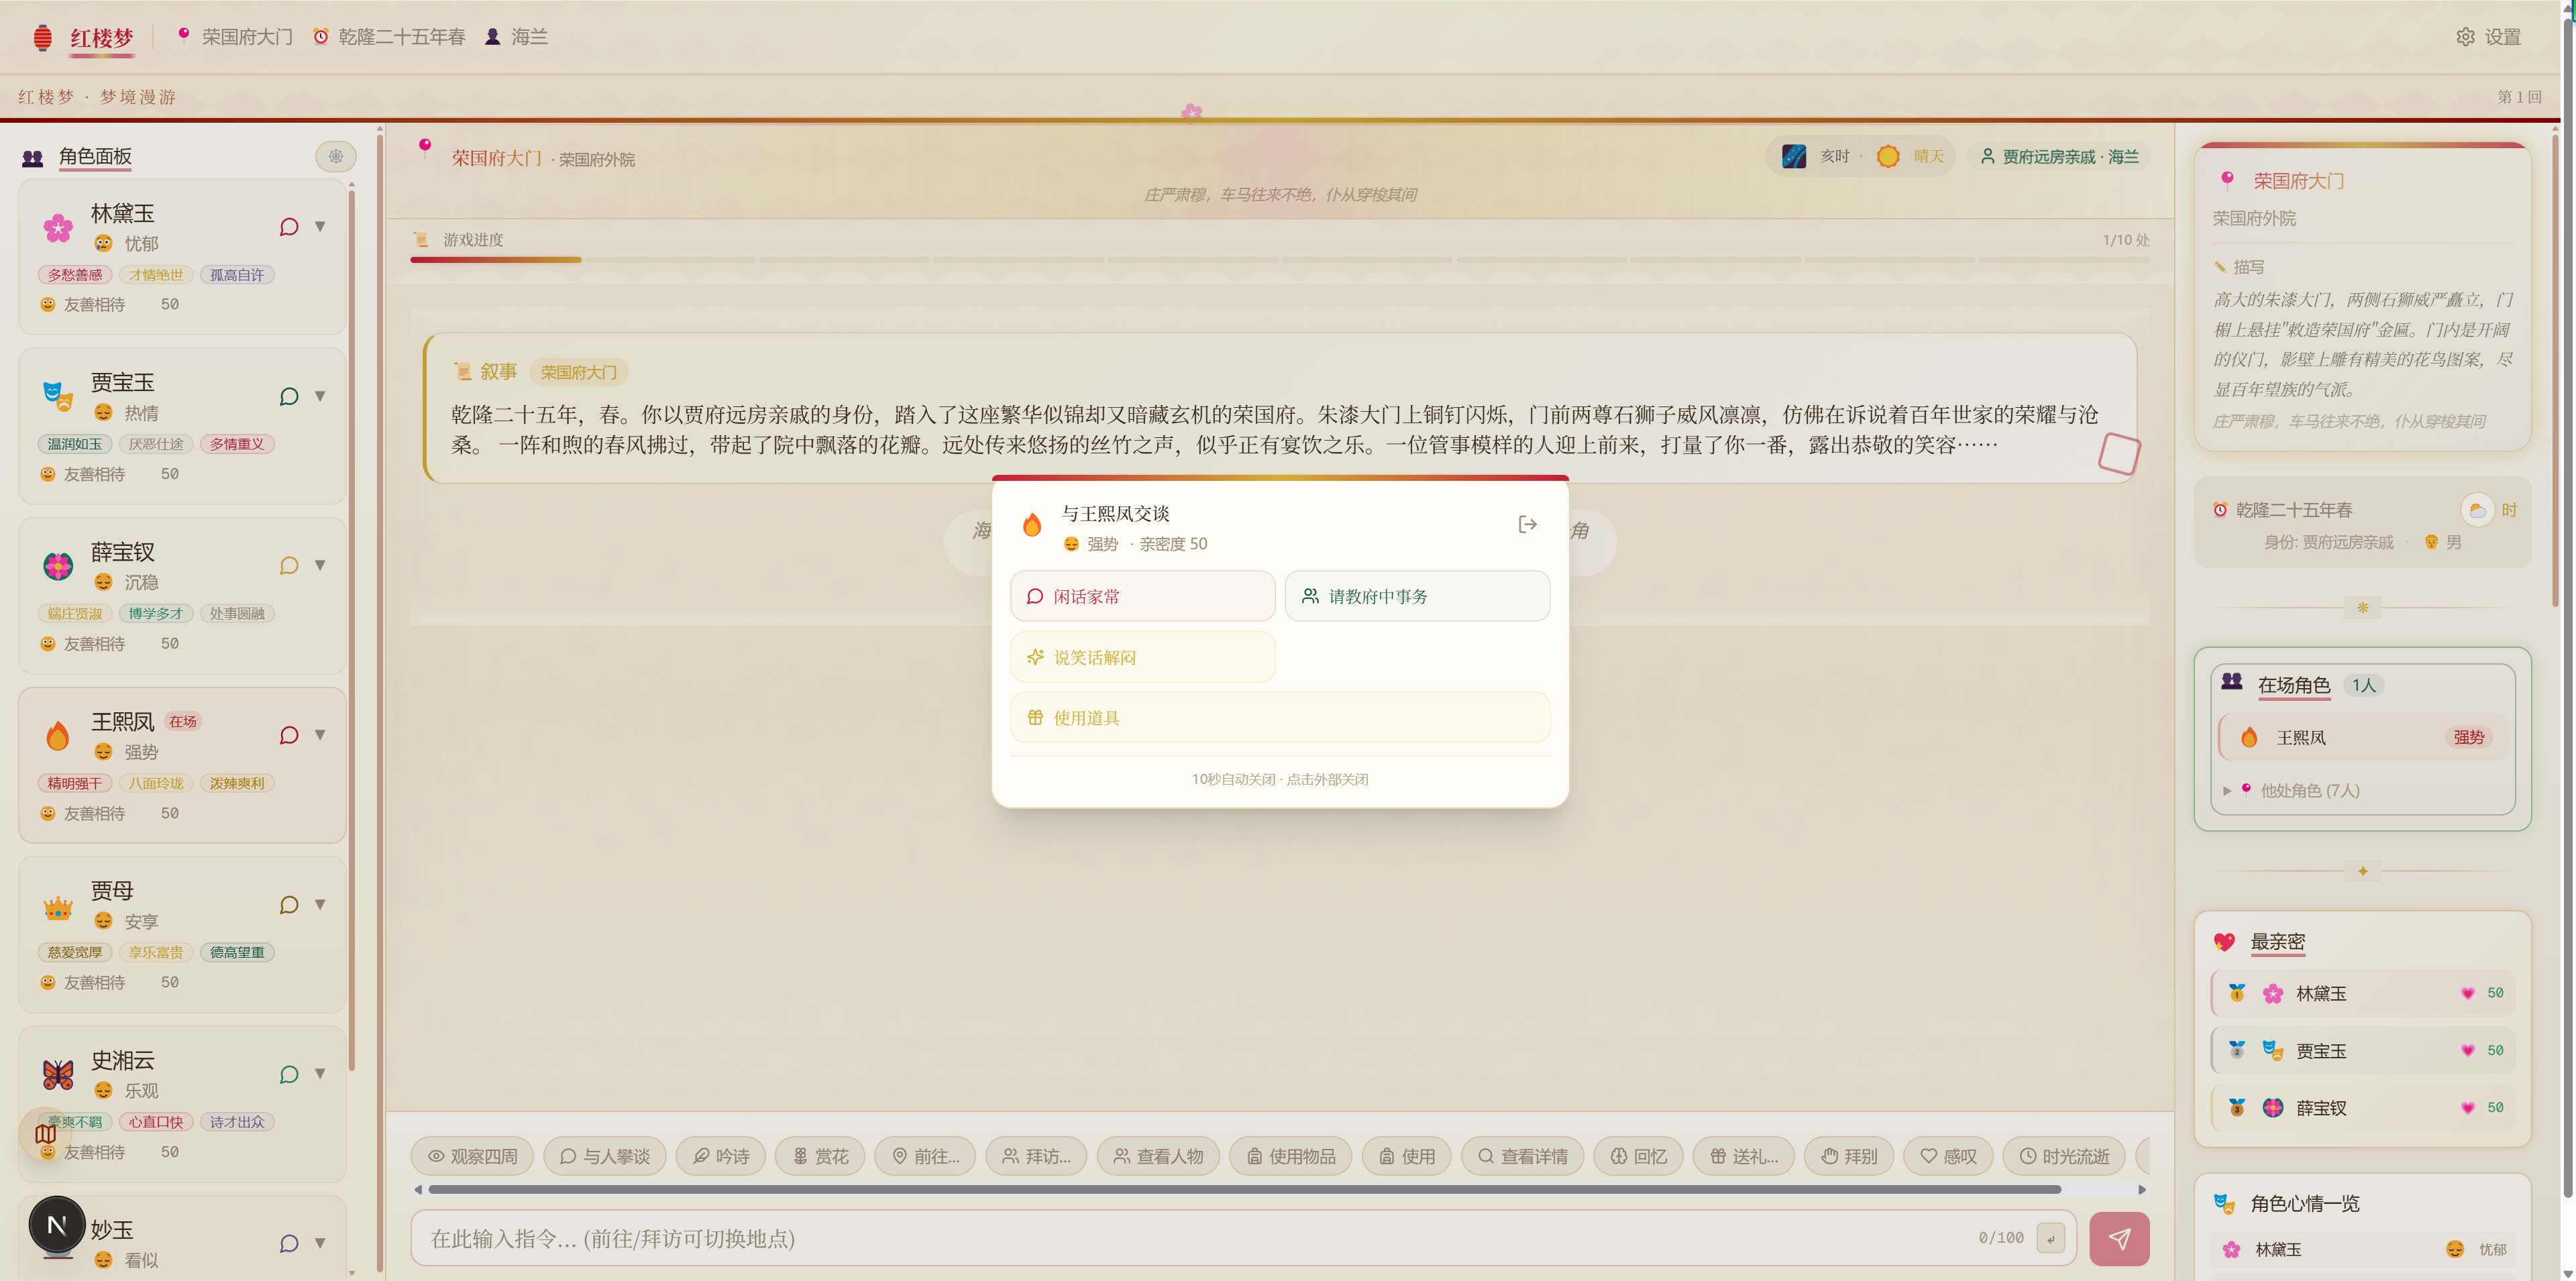Click the pink square stamp on narrative card
This screenshot has height=1281, width=2576.
point(2118,453)
